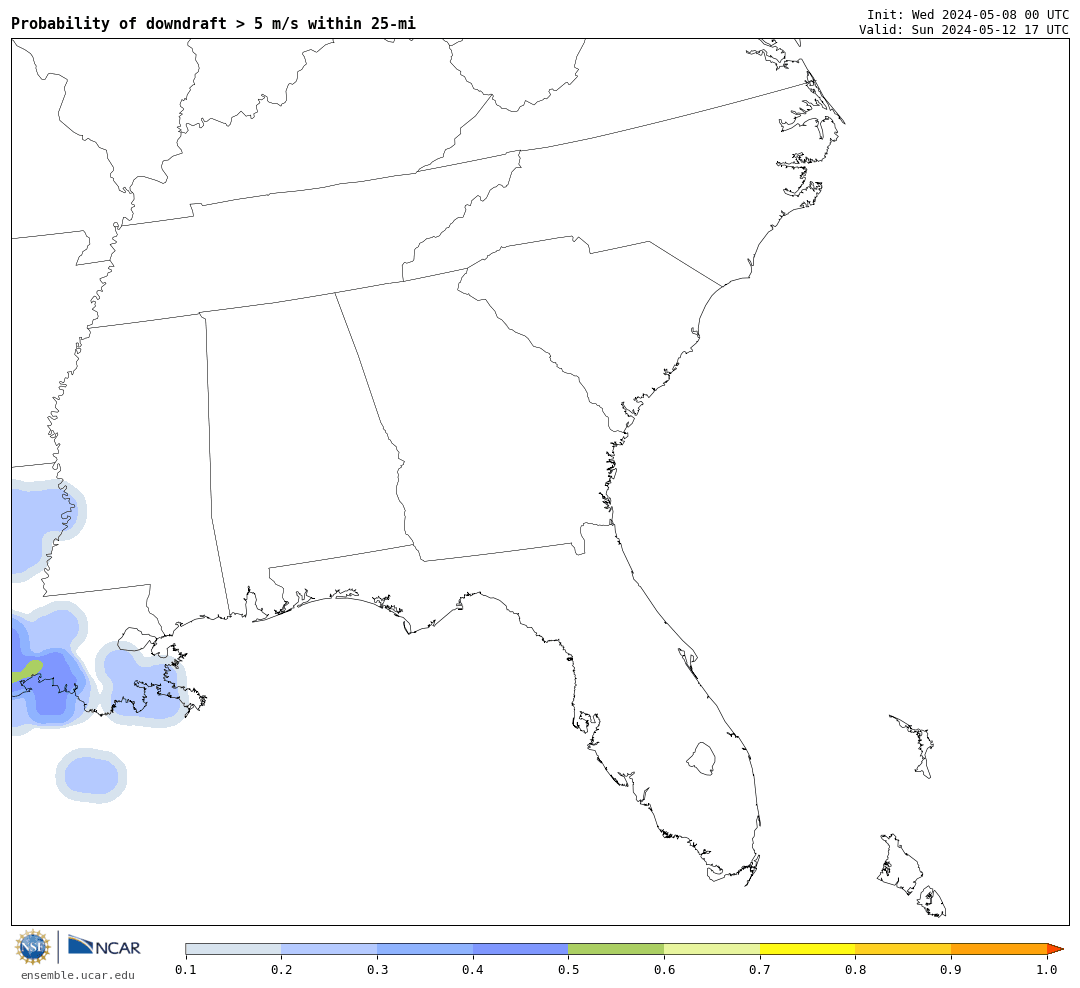Click the colorbar tick label 0.7
This screenshot has height=988, width=1080.
tap(760, 969)
